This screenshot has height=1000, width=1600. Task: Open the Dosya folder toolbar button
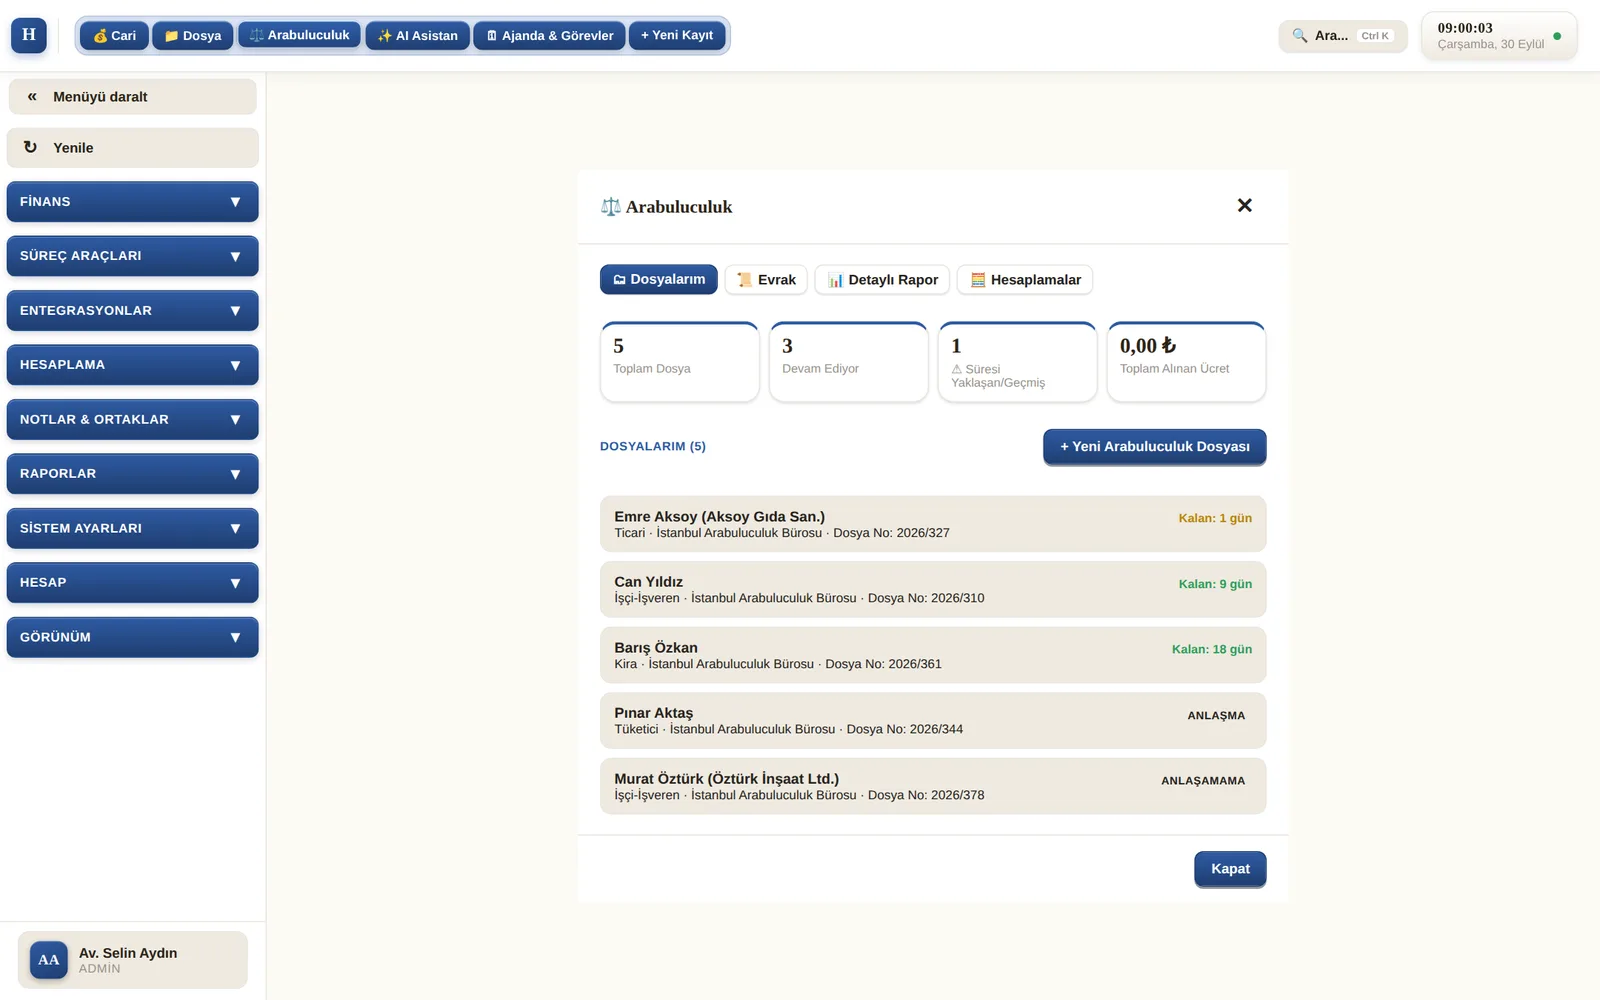[x=193, y=36]
